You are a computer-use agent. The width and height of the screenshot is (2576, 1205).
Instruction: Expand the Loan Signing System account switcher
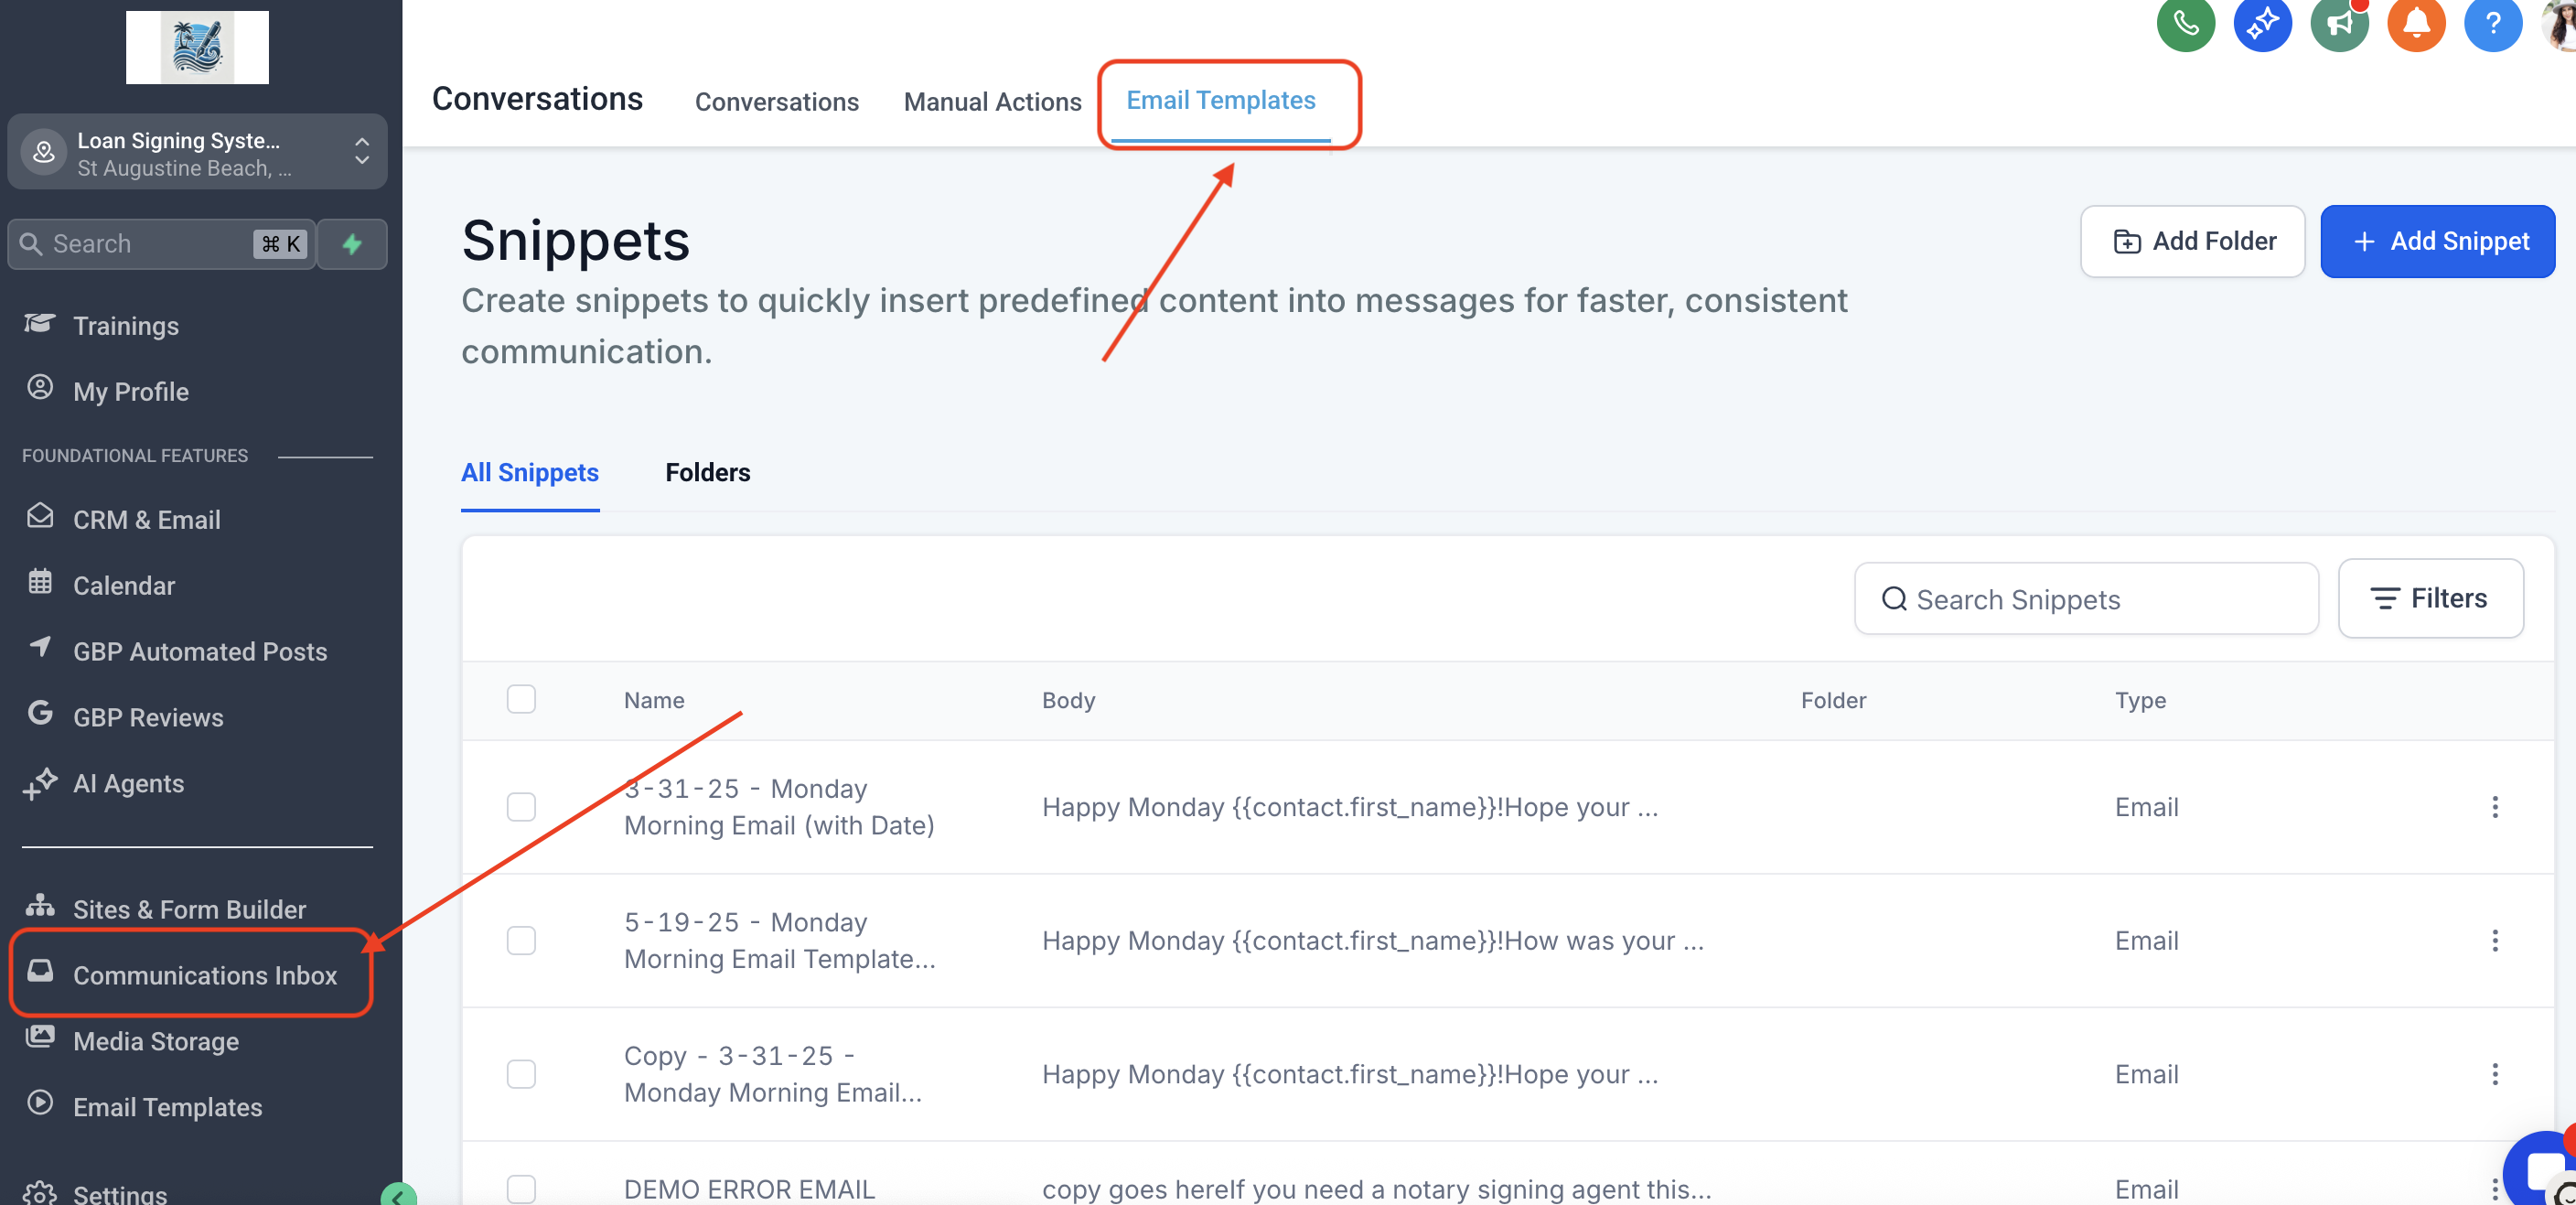[197, 152]
